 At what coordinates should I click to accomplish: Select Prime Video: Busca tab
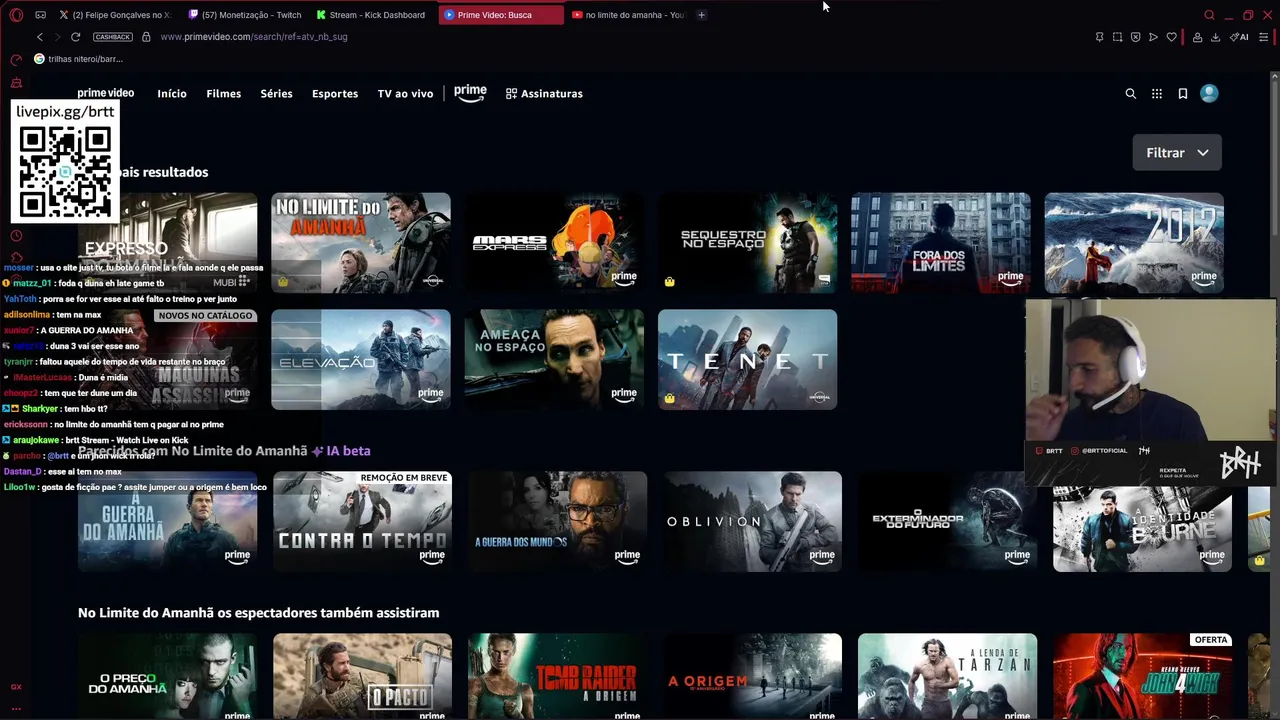click(500, 15)
